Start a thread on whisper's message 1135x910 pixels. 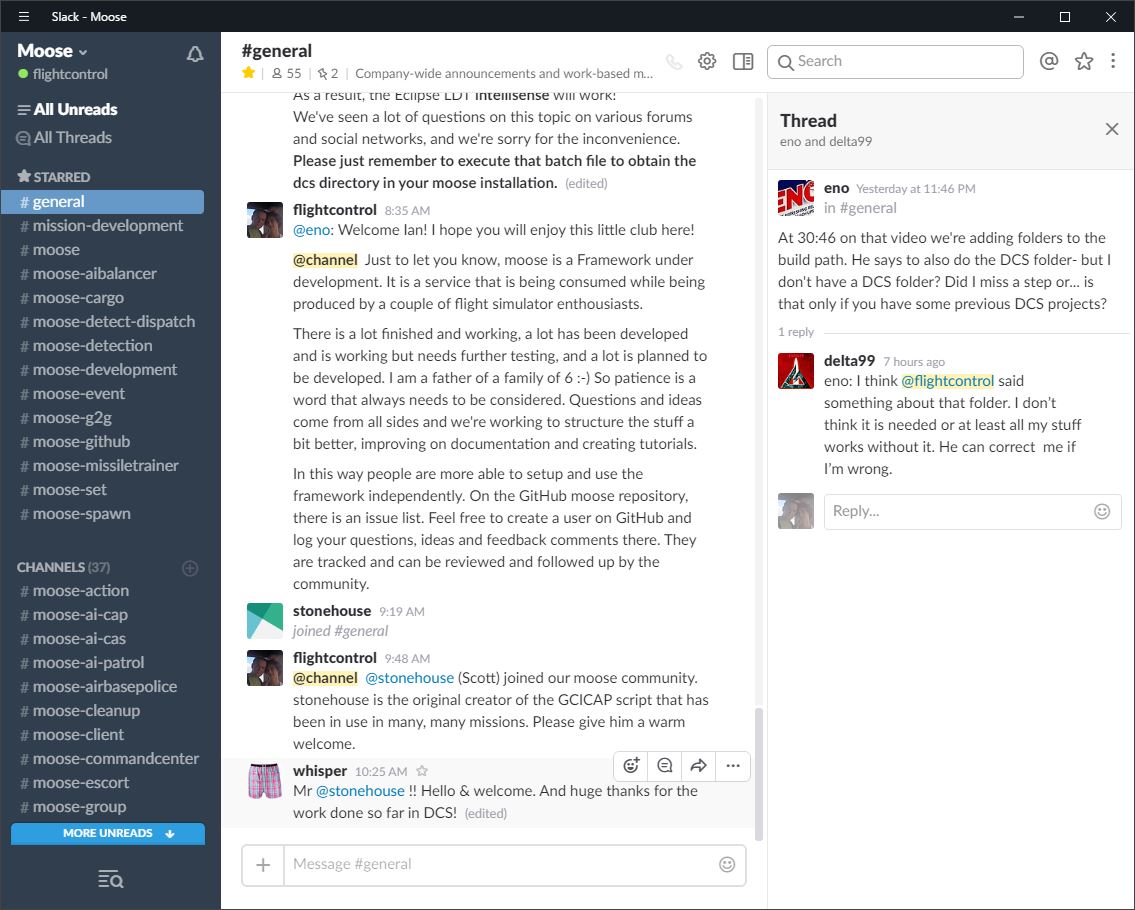665,765
